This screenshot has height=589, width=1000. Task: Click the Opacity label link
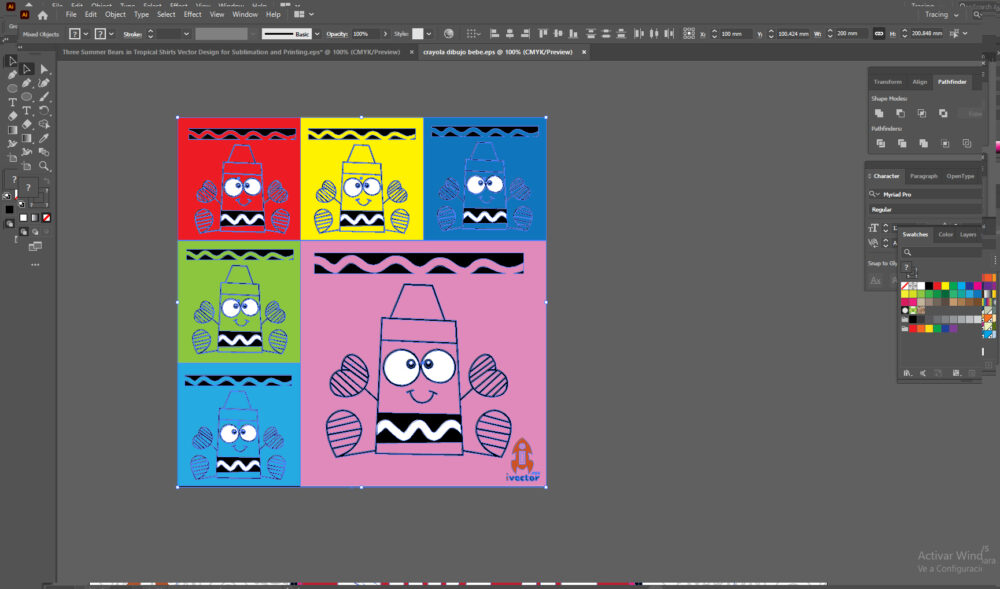337,34
